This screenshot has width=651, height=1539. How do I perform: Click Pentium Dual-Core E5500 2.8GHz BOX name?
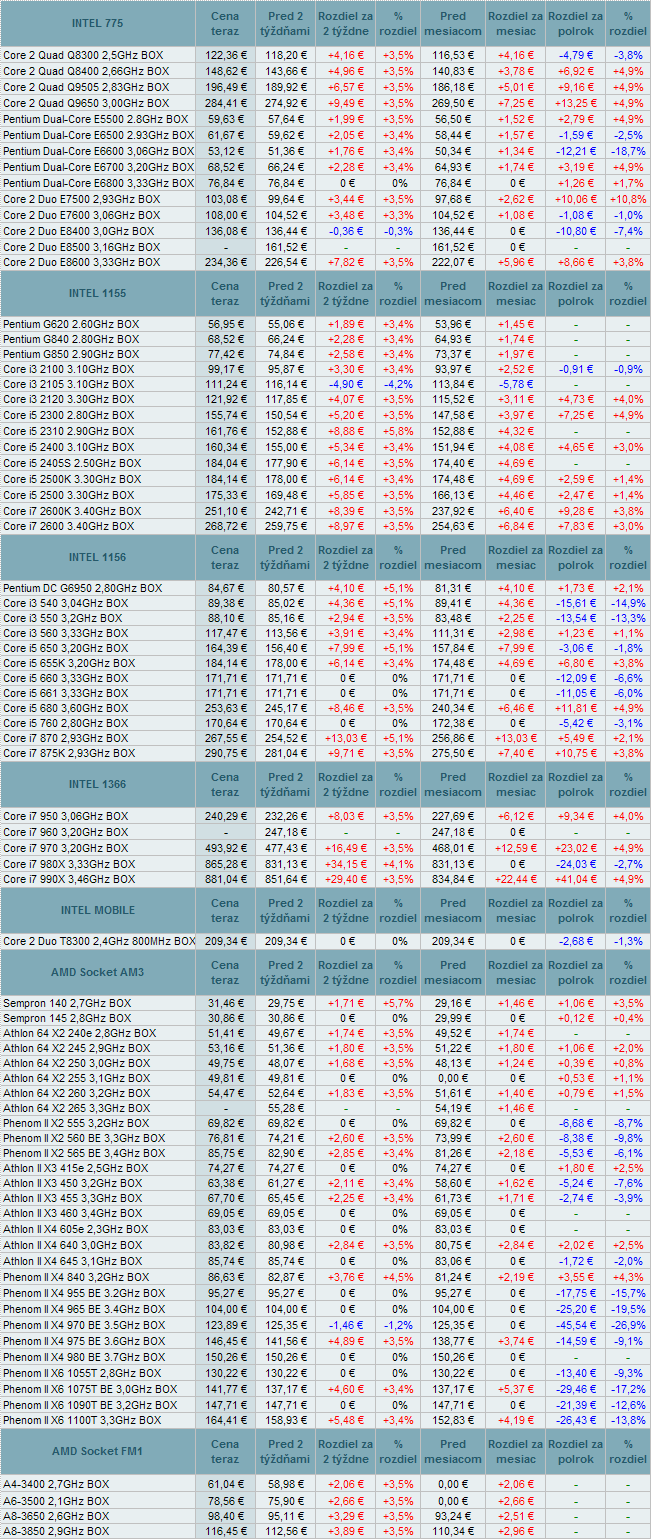point(96,119)
